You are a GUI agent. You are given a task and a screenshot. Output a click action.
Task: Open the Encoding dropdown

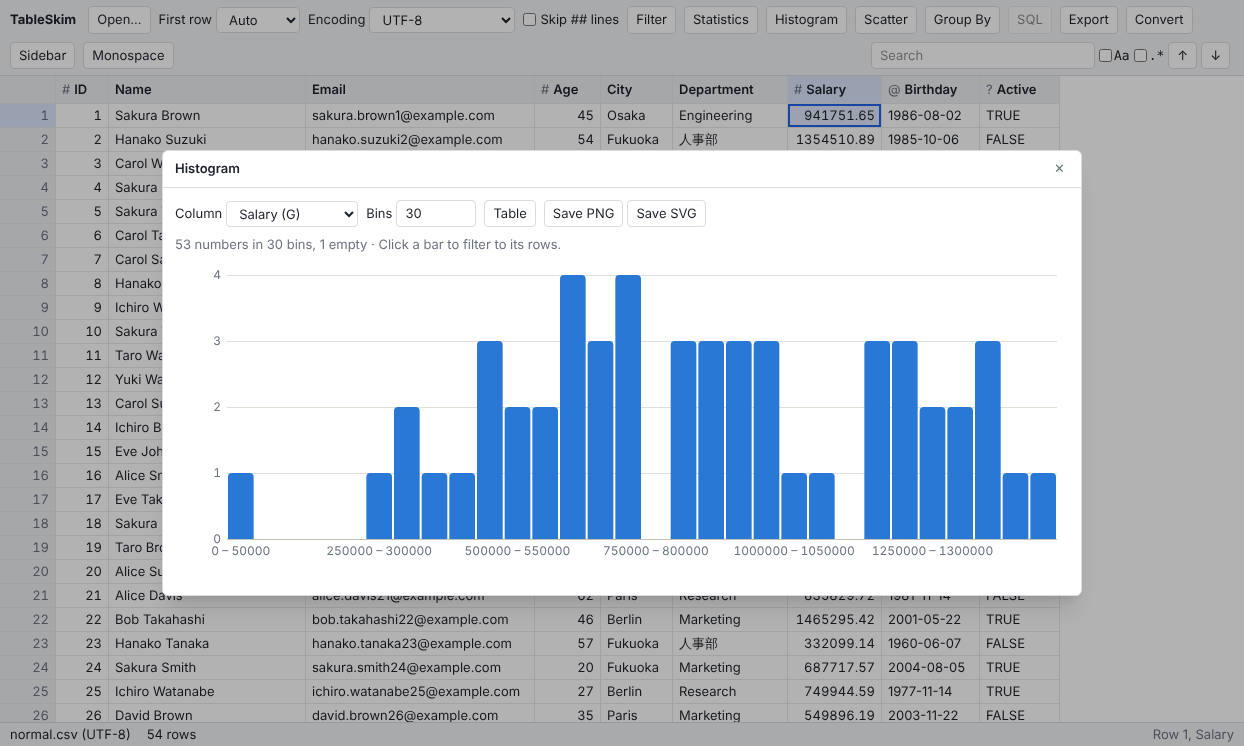coord(442,20)
